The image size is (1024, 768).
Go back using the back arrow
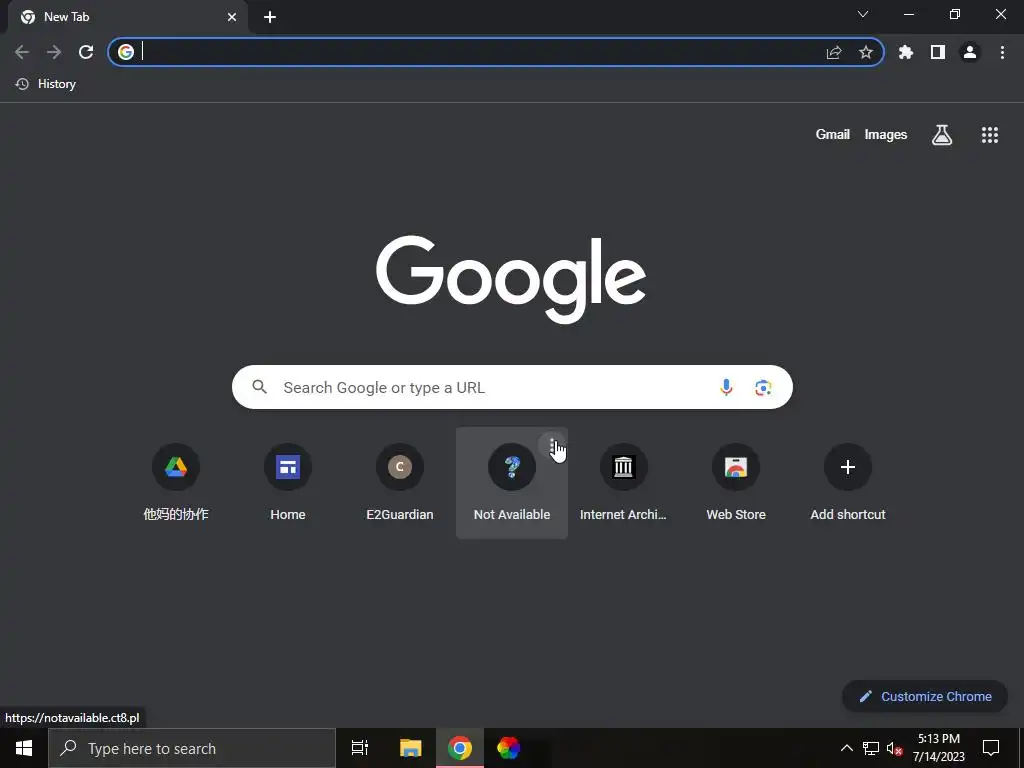(22, 52)
